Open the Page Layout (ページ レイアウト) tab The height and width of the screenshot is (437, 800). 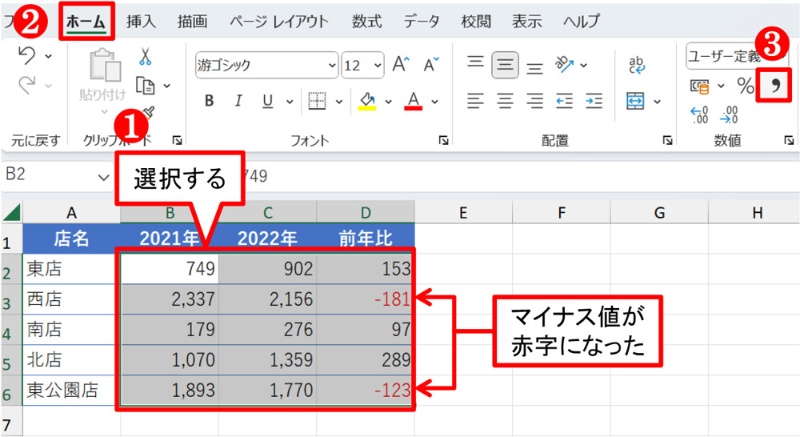tap(279, 21)
